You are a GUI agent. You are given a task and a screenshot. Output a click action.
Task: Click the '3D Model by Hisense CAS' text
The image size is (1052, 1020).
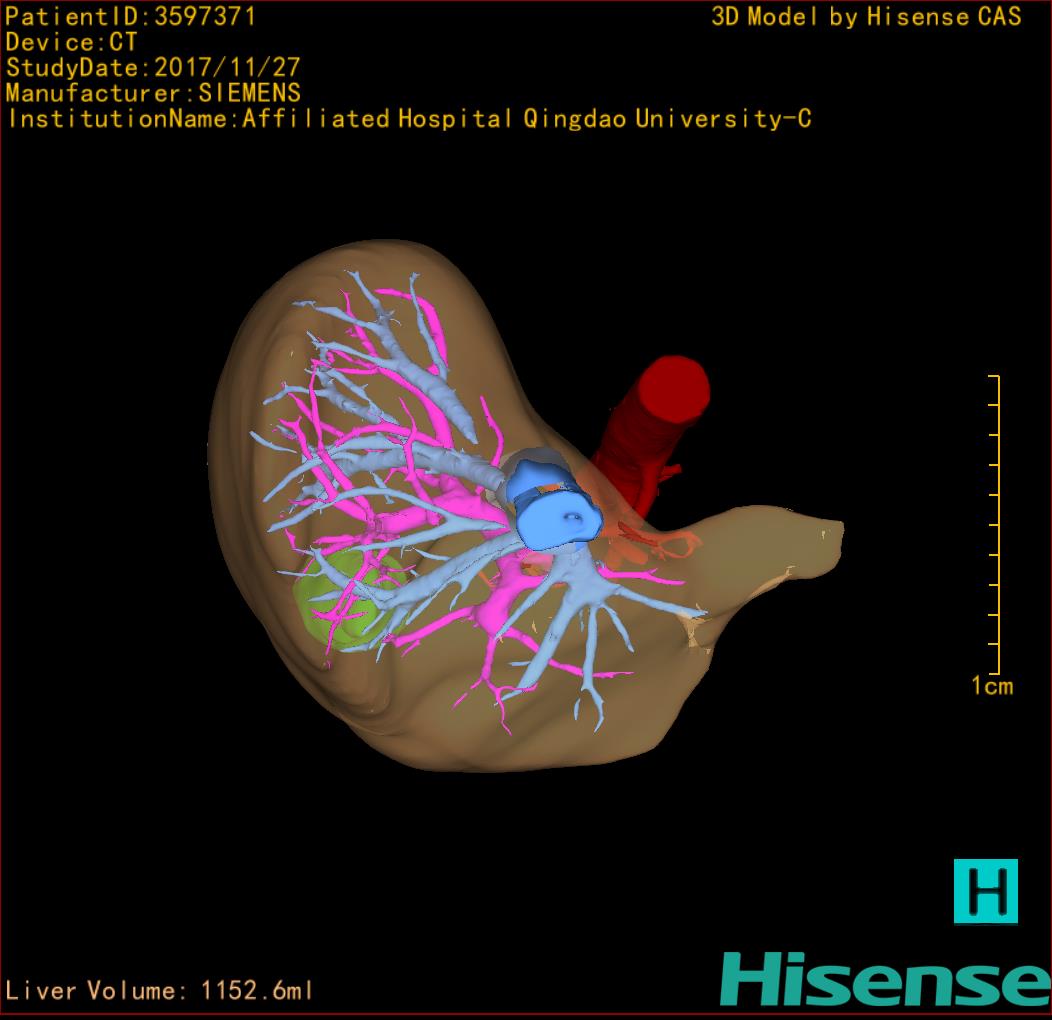click(x=866, y=16)
